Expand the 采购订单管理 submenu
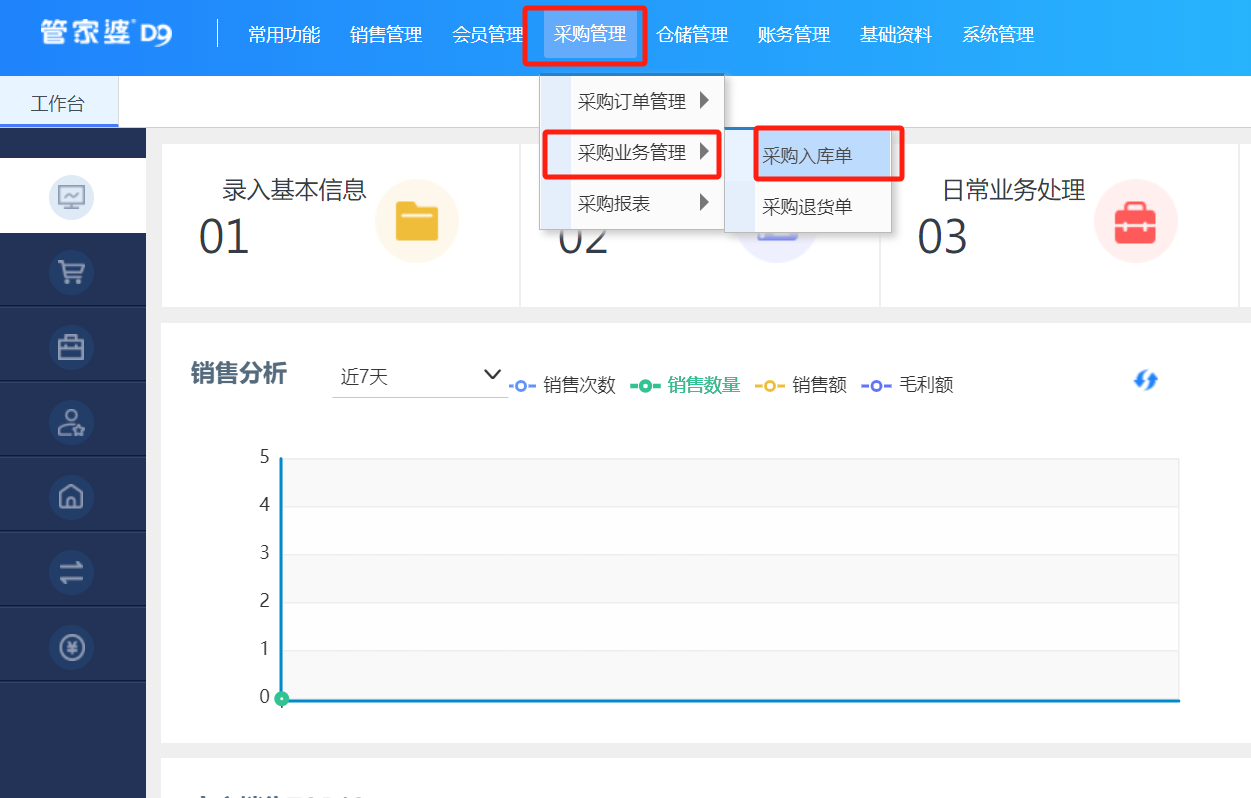This screenshot has height=798, width=1251. pyautogui.click(x=632, y=101)
